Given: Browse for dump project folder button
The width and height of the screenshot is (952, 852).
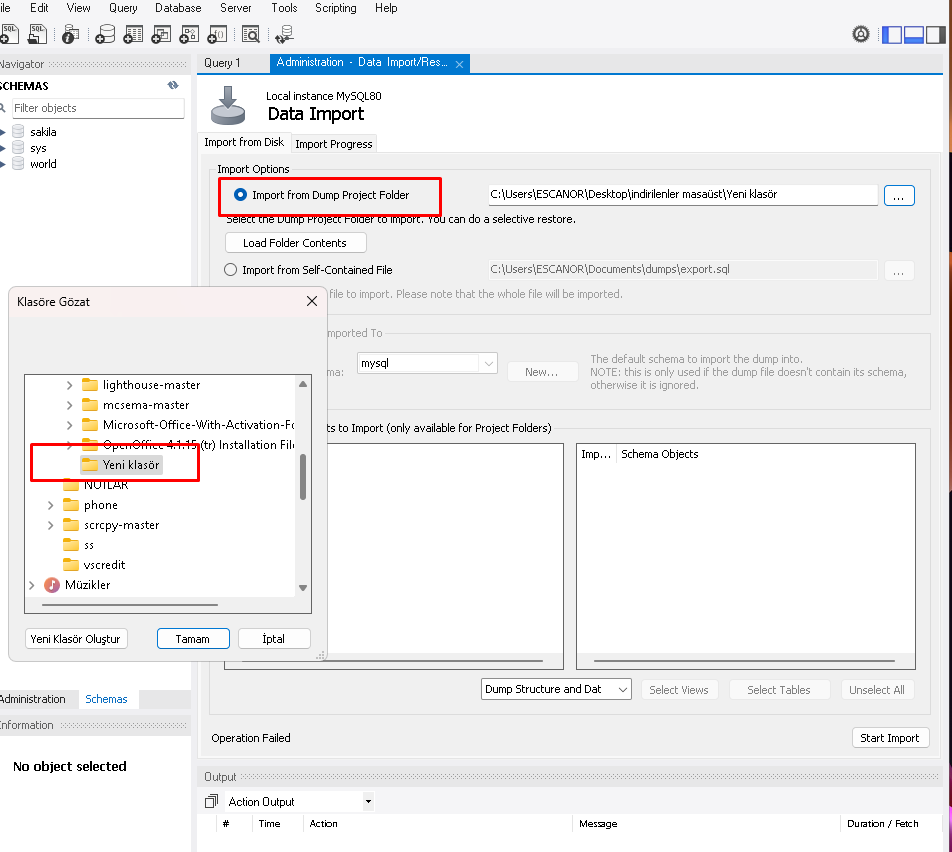Looking at the screenshot, I should coord(899,196).
